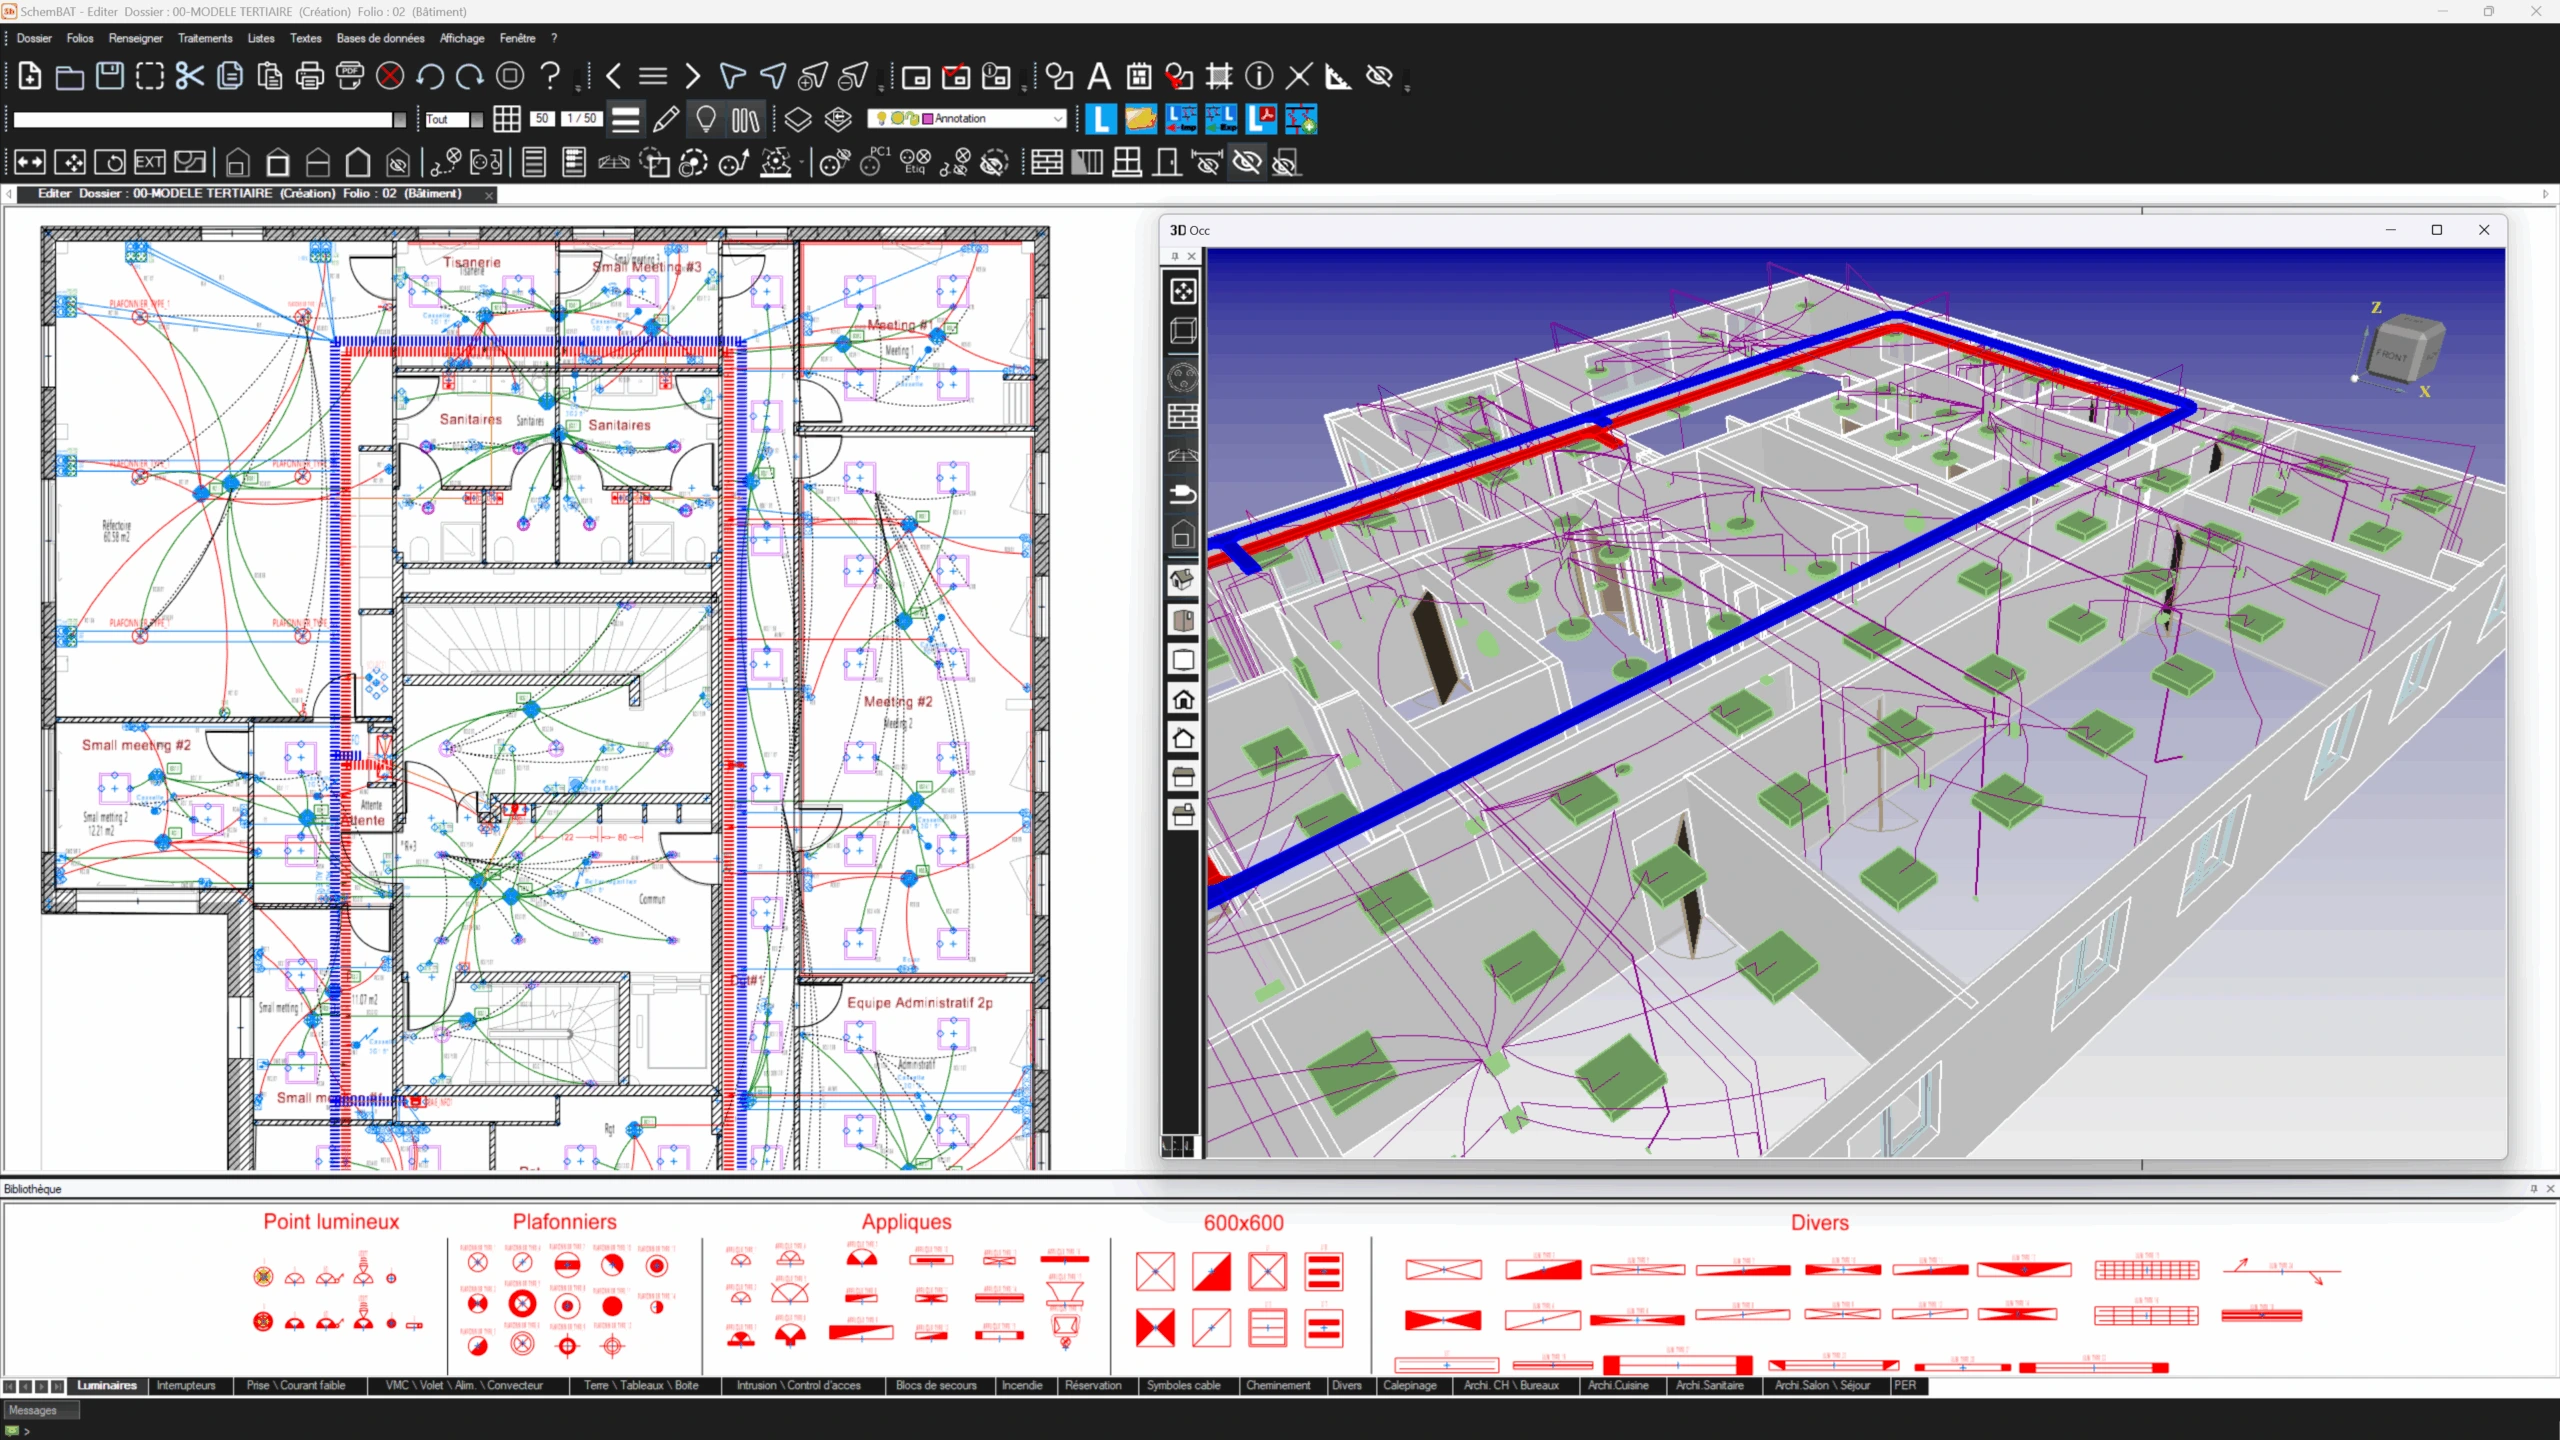The width and height of the screenshot is (2560, 1440).
Task: Select the text tool letter A icon
Action: pyautogui.click(x=1099, y=76)
